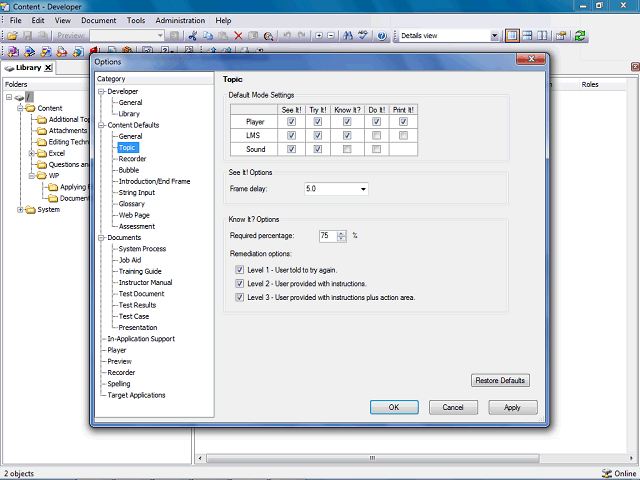The height and width of the screenshot is (480, 640).
Task: Close the Library tab with X
Action: pos(48,68)
